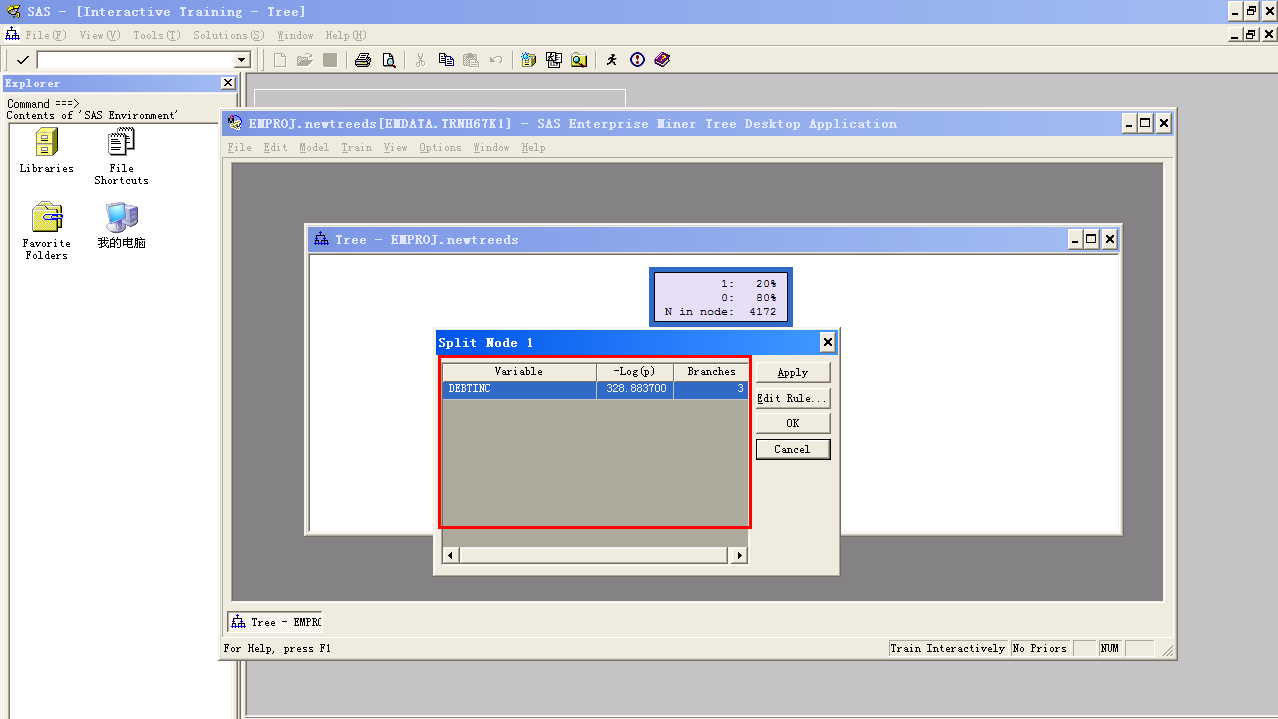Click Apply in Split Node dialog
The image size is (1278, 719).
(793, 372)
